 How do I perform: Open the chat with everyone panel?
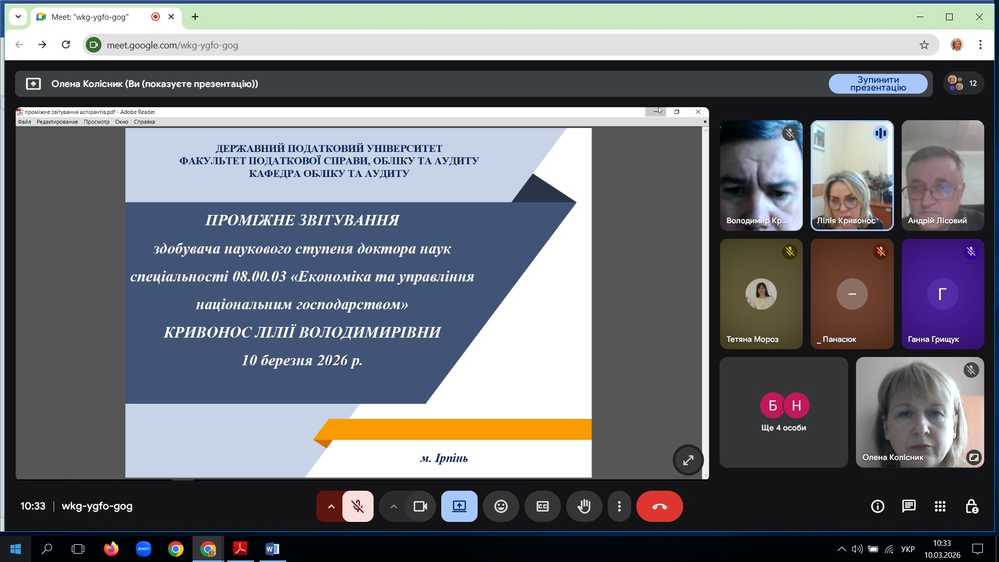(908, 507)
